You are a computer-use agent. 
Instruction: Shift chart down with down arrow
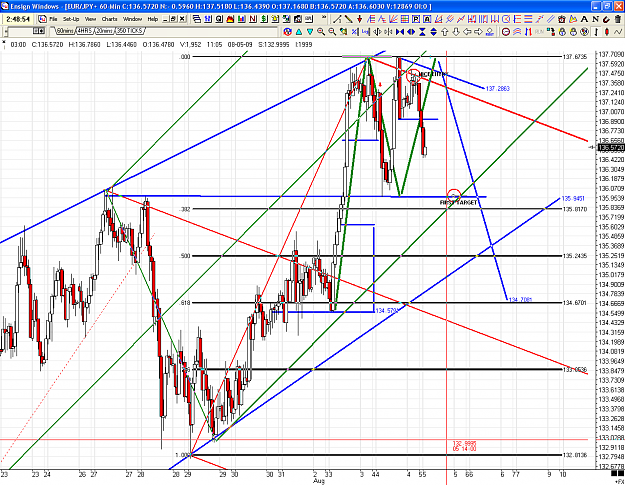click(456, 31)
